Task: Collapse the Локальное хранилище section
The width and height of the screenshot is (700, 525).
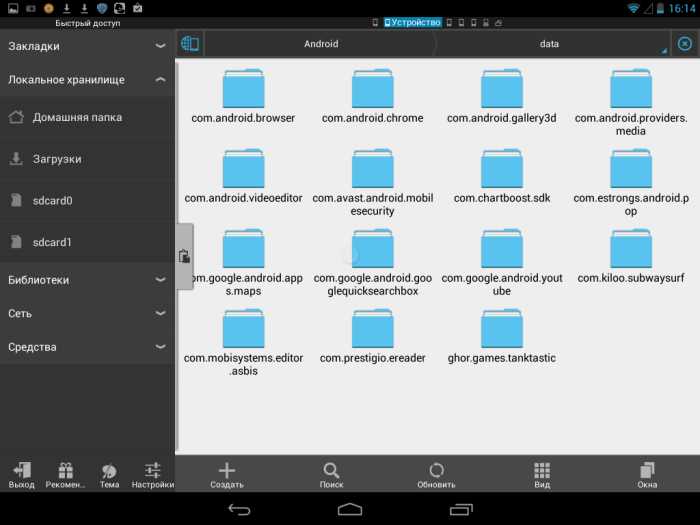Action: (x=88, y=80)
